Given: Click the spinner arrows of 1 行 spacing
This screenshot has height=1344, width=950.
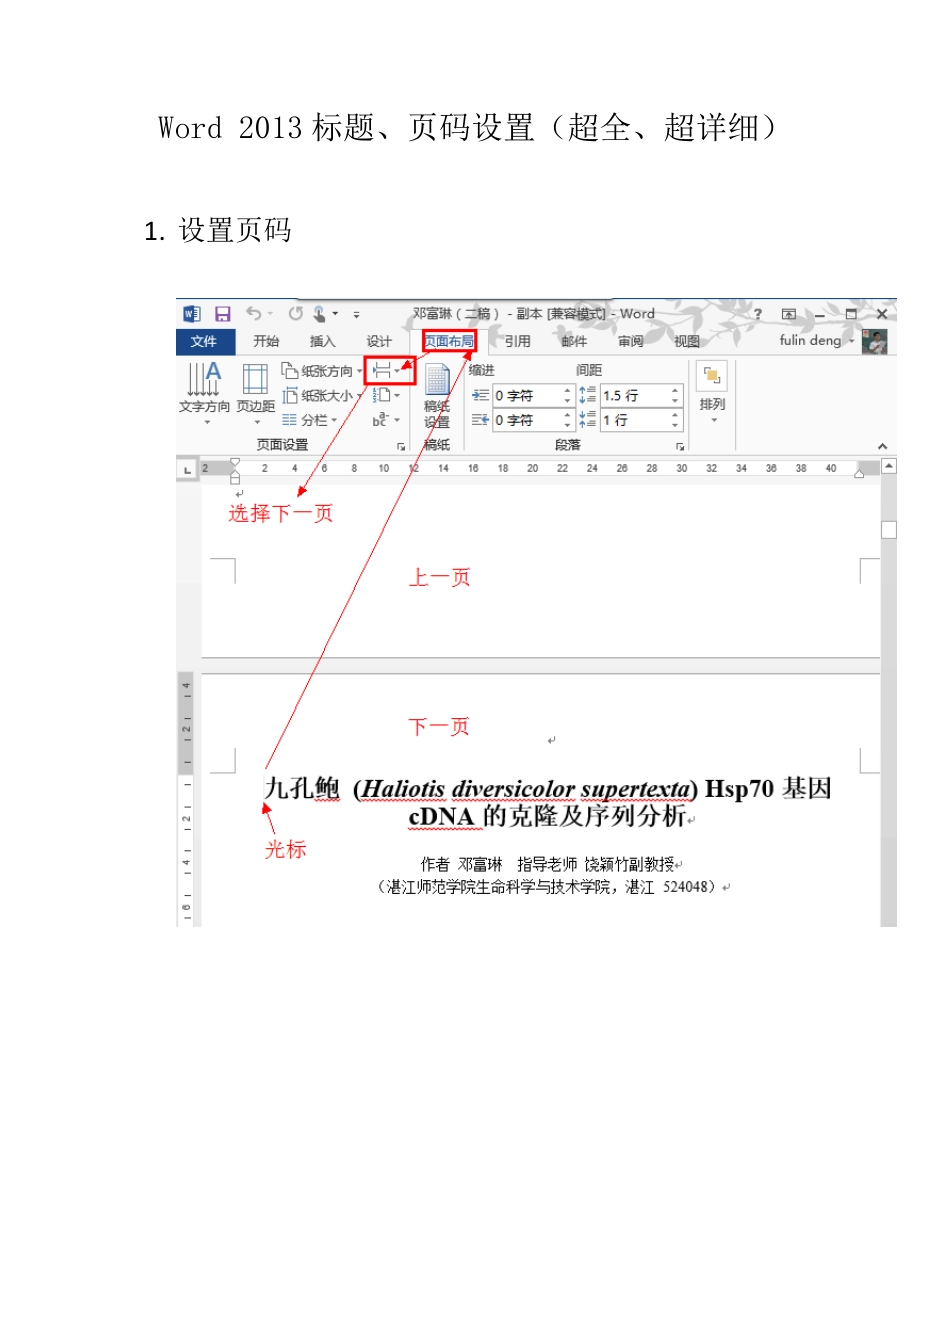Looking at the screenshot, I should click(x=675, y=420).
